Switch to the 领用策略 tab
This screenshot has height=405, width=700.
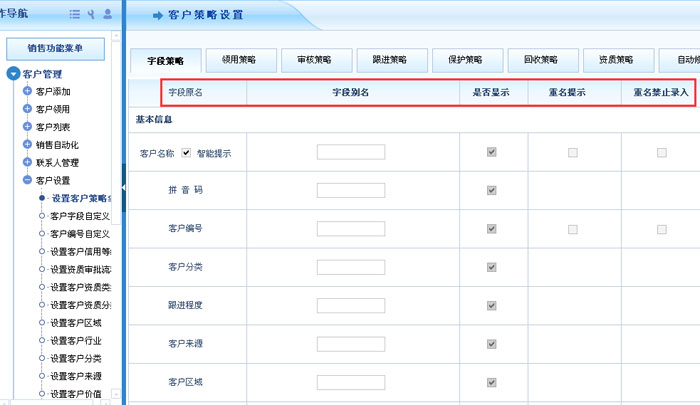[243, 60]
